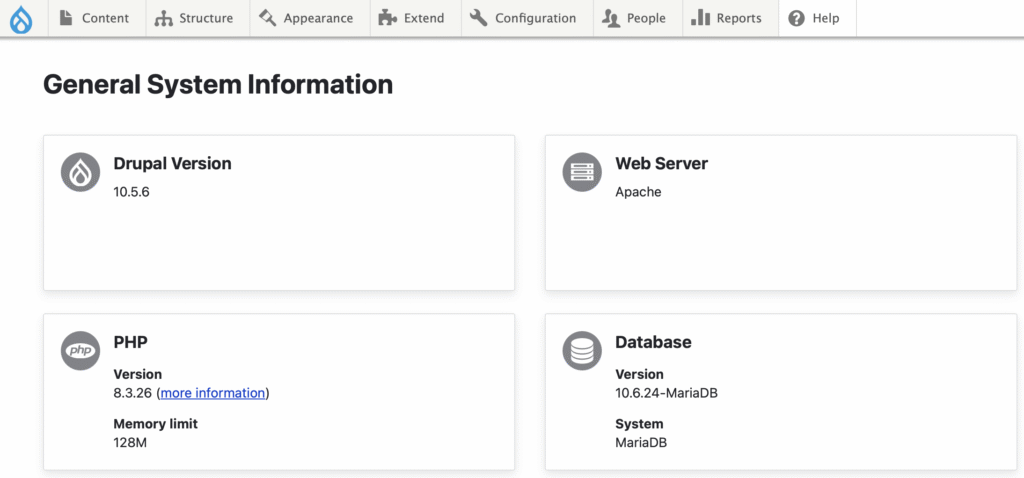
Task: Open the Extend admin menu
Action: click(x=416, y=18)
